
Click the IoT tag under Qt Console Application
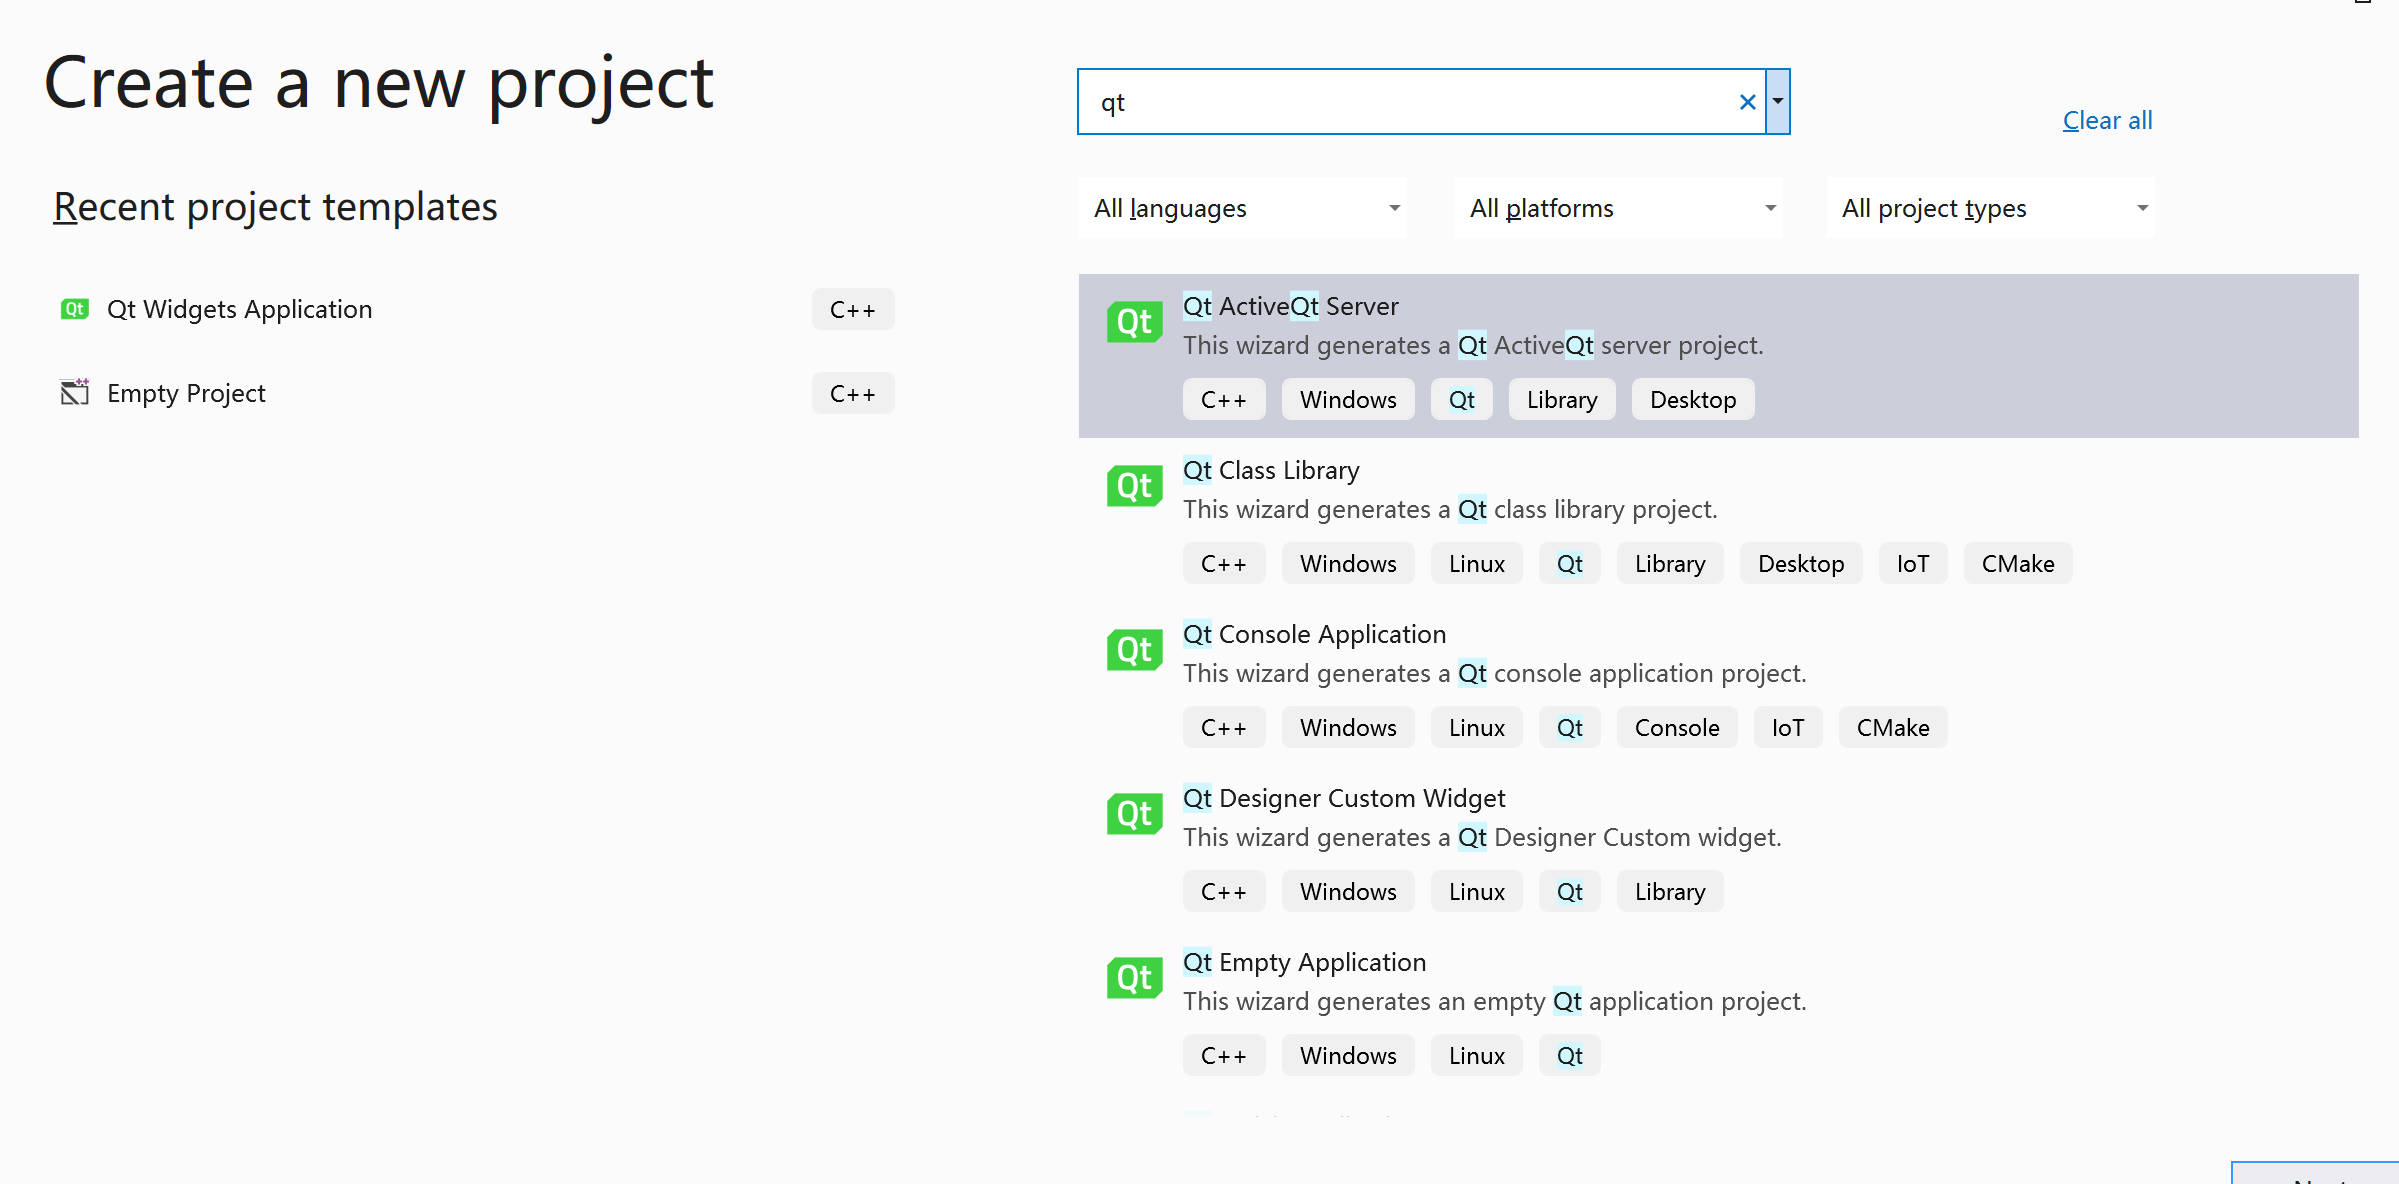click(1787, 727)
